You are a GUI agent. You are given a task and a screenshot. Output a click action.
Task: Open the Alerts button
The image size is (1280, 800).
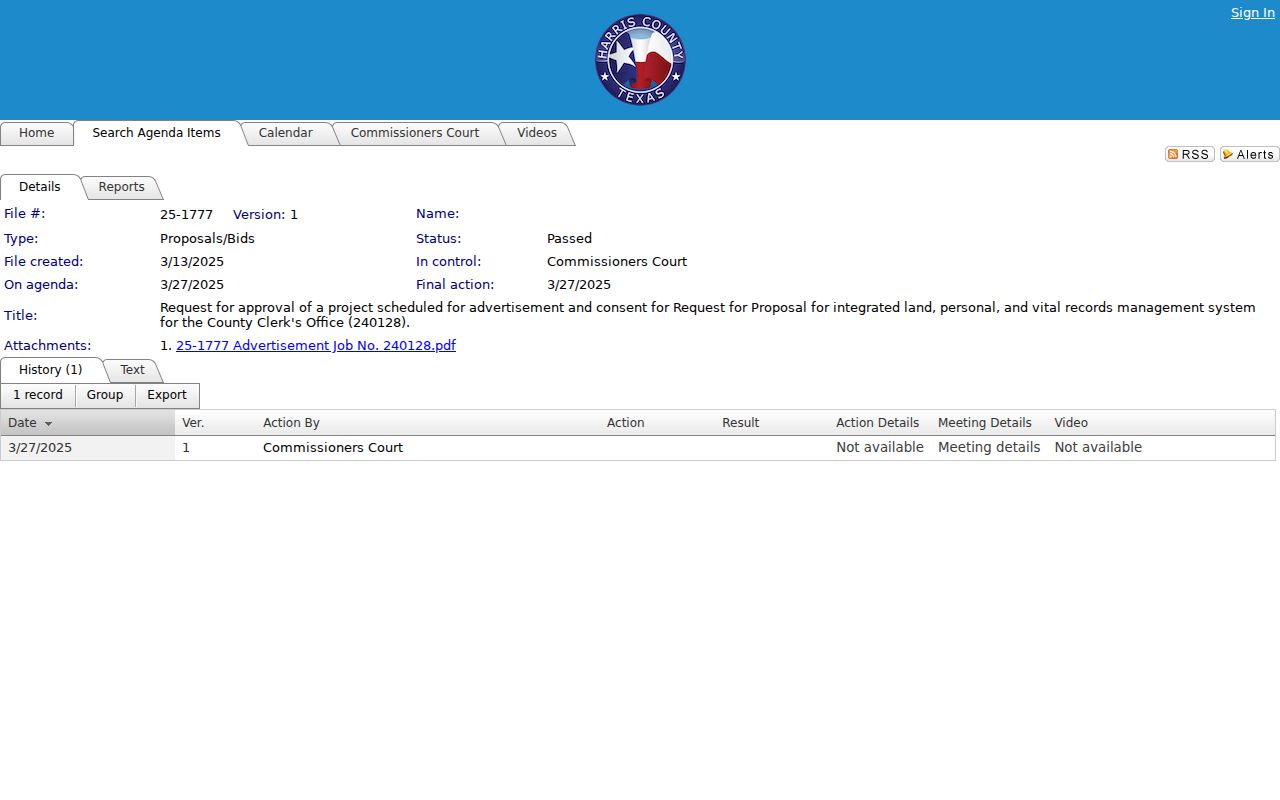pyautogui.click(x=1249, y=154)
